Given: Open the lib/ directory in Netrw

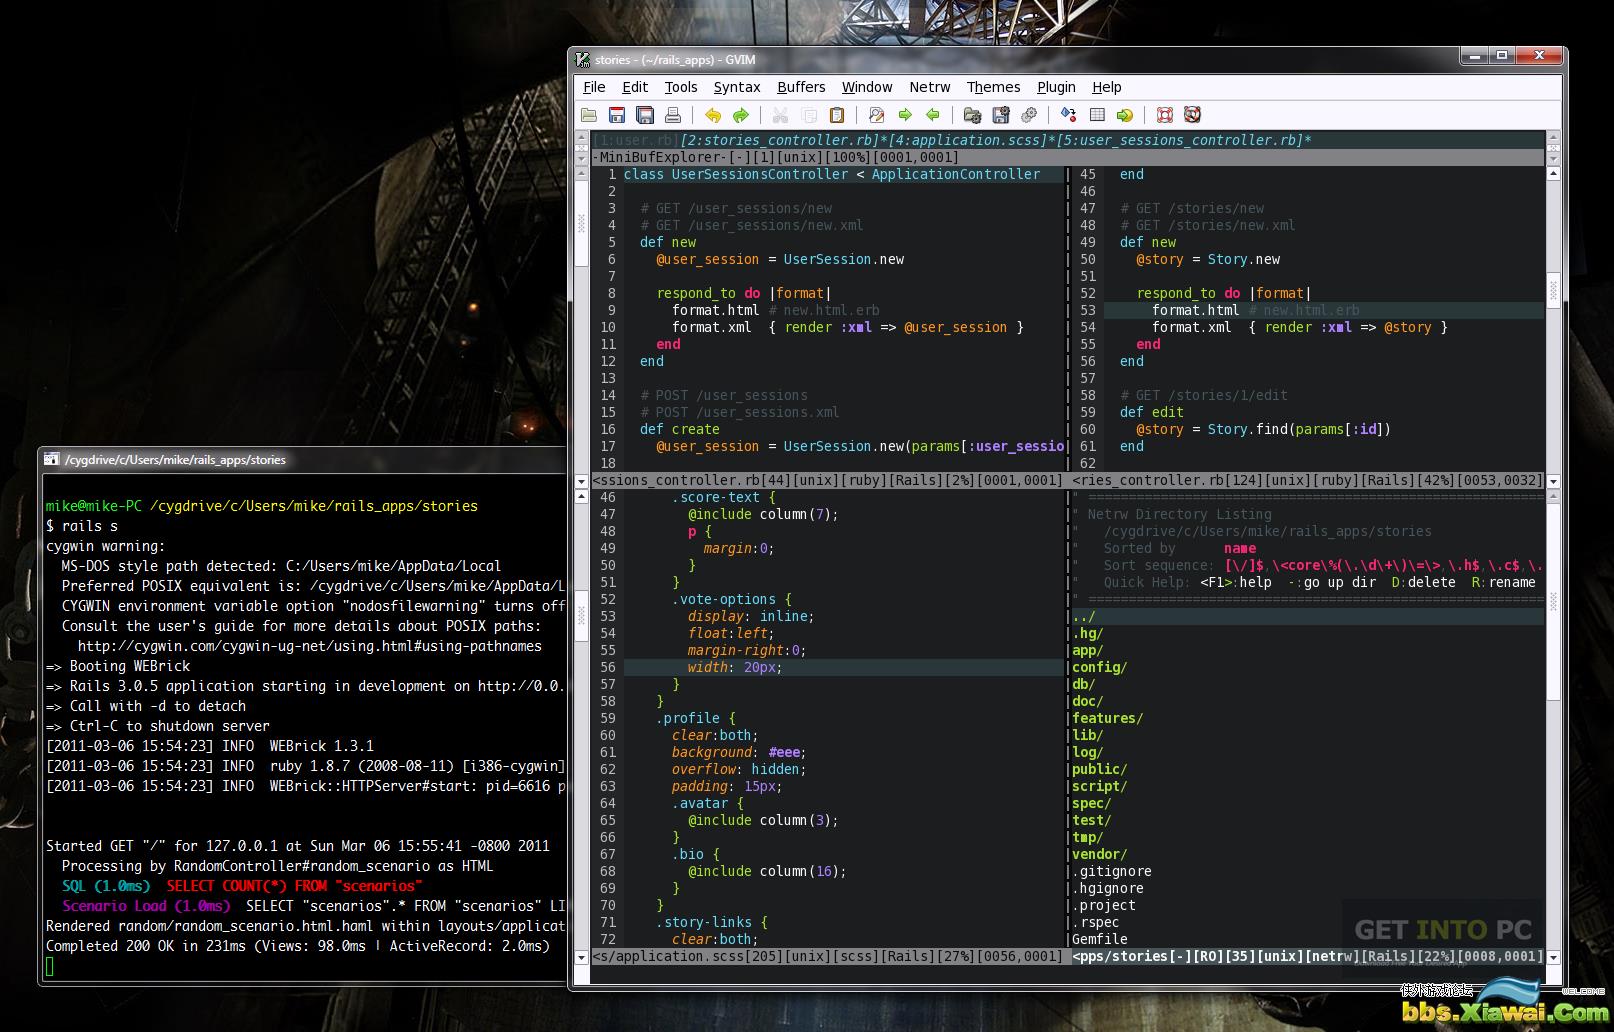Looking at the screenshot, I should pos(1088,735).
